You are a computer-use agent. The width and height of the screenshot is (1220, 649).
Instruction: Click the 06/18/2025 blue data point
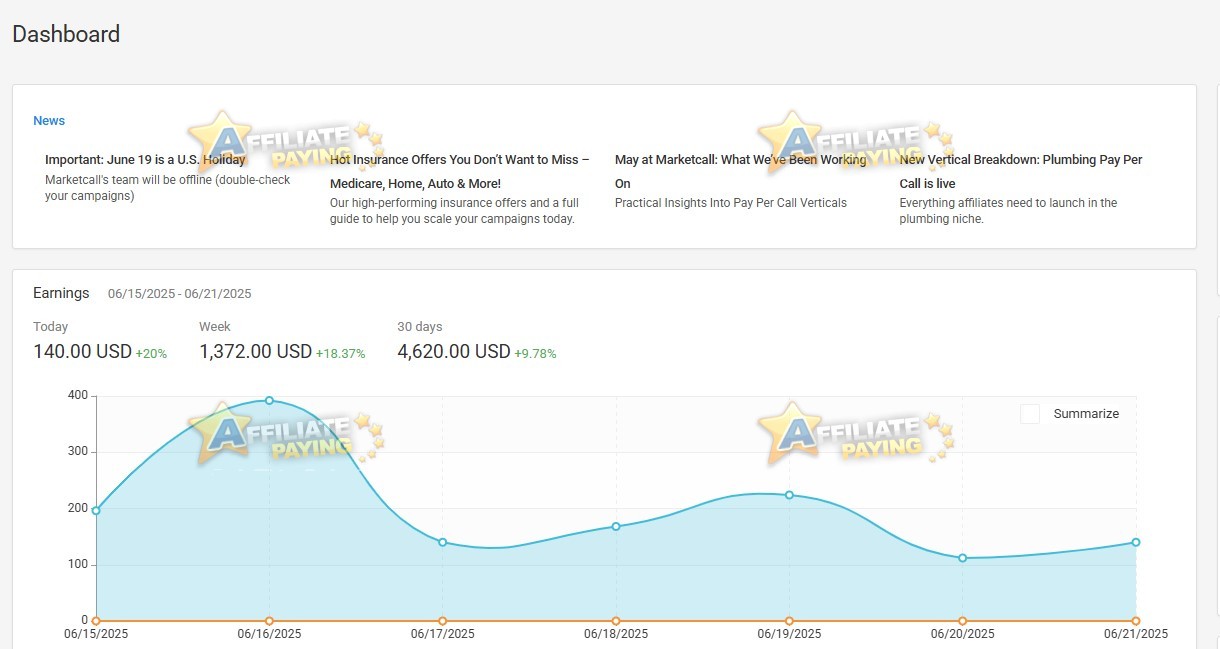click(x=616, y=526)
